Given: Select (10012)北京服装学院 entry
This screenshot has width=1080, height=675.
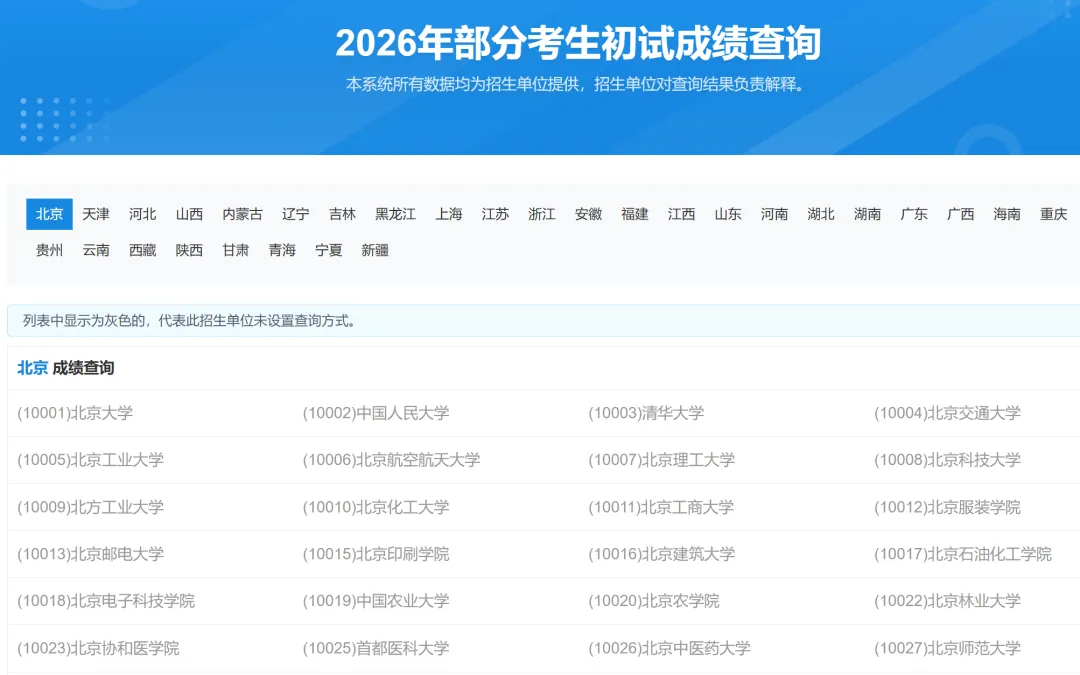Looking at the screenshot, I should coord(947,508).
